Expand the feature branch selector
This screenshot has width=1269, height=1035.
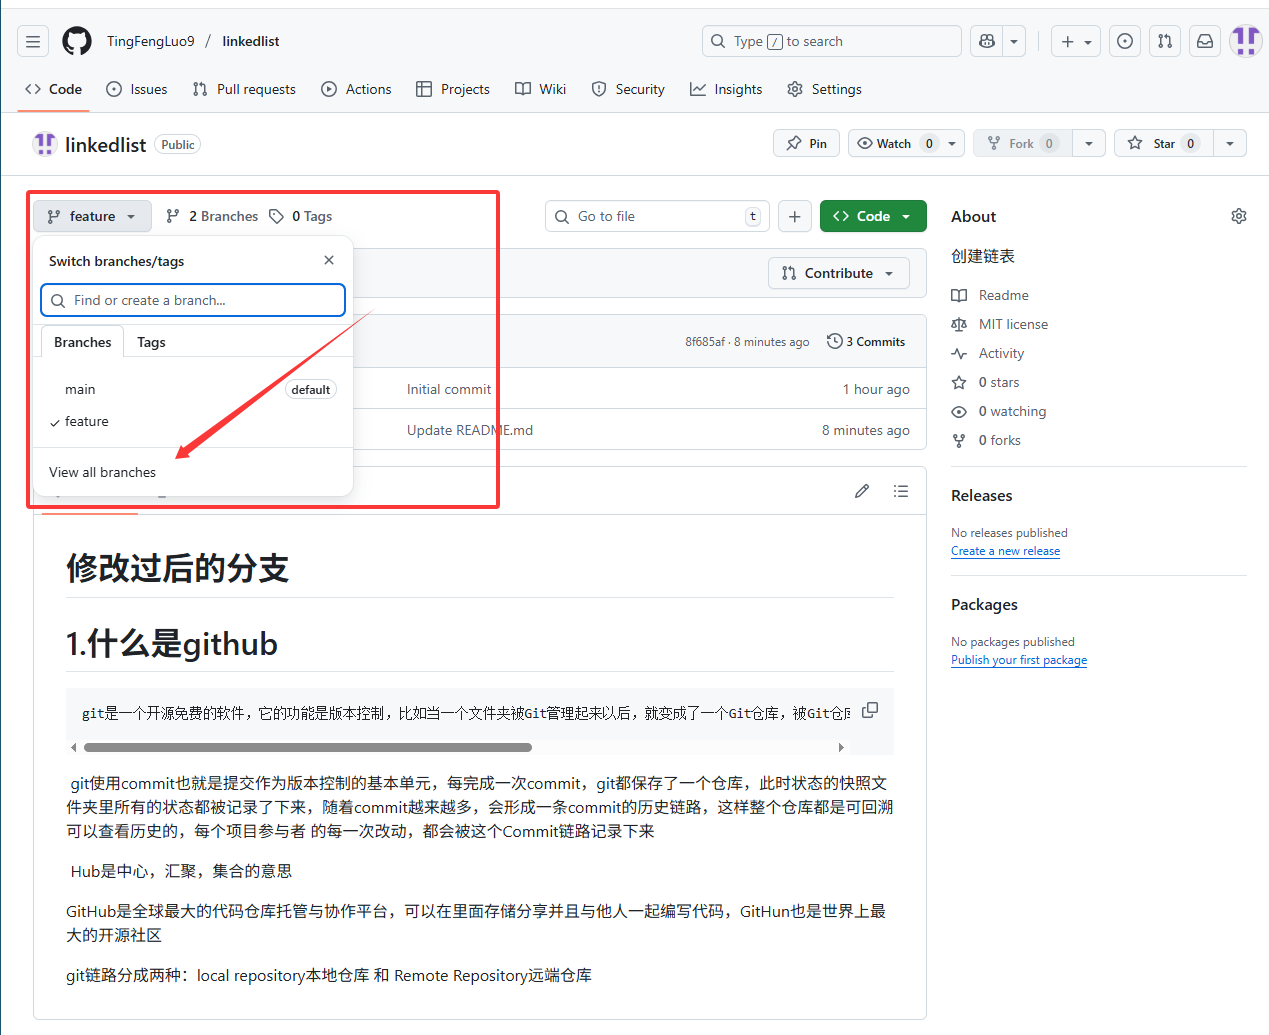[x=92, y=216]
